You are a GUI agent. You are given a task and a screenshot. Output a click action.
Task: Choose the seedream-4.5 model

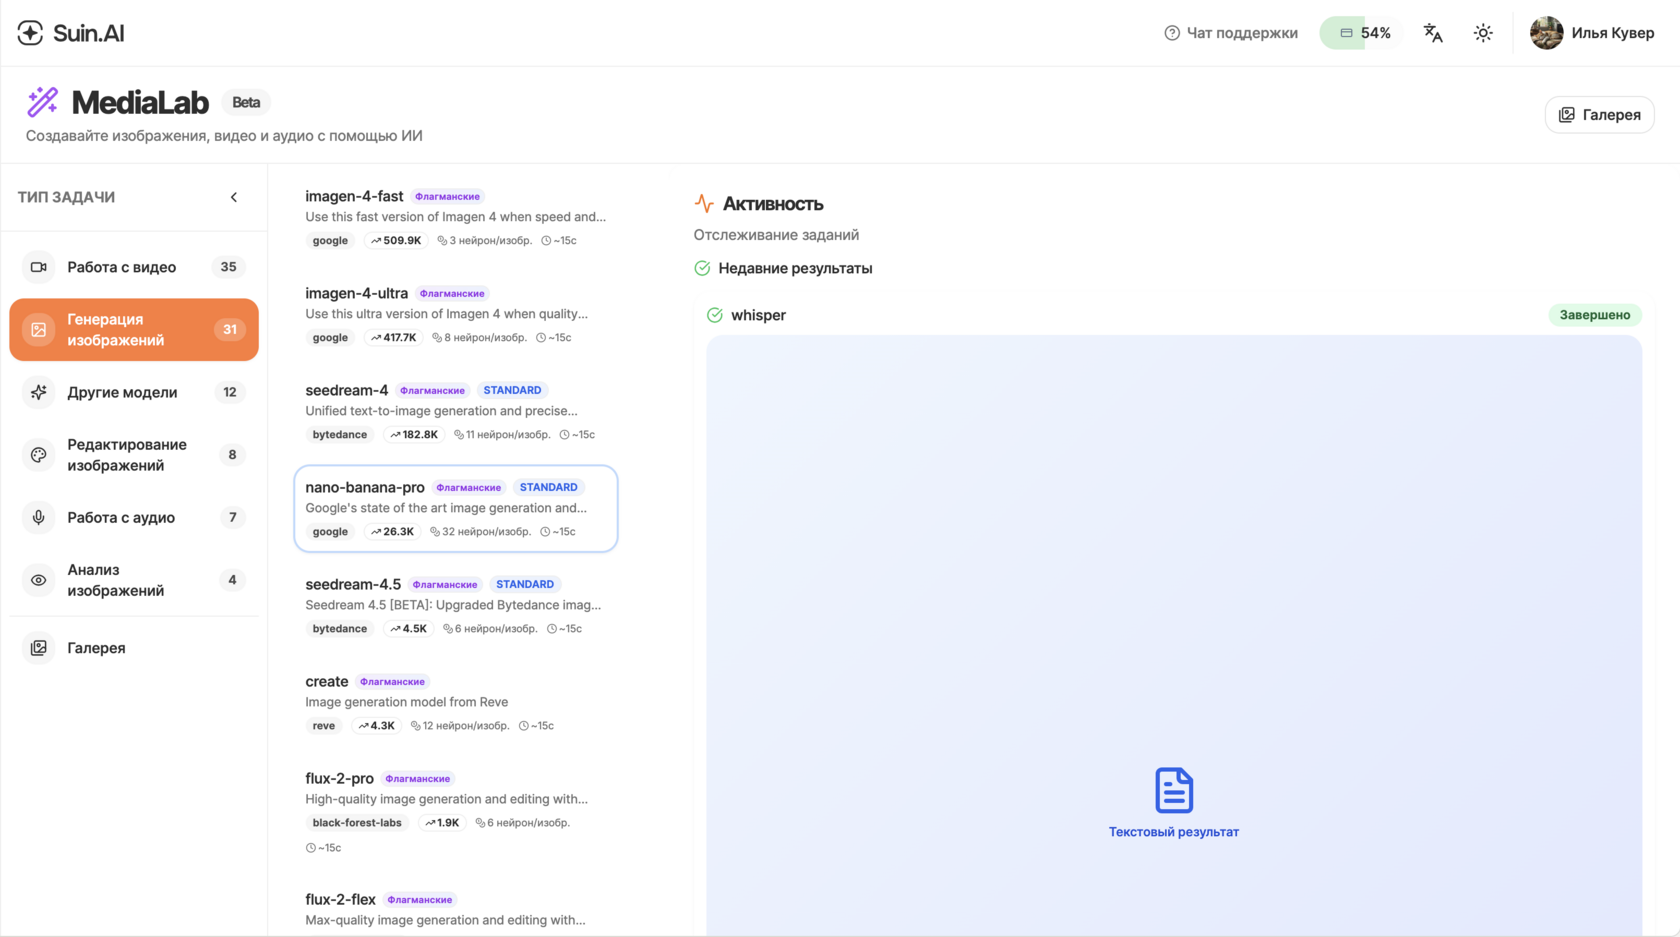point(456,606)
